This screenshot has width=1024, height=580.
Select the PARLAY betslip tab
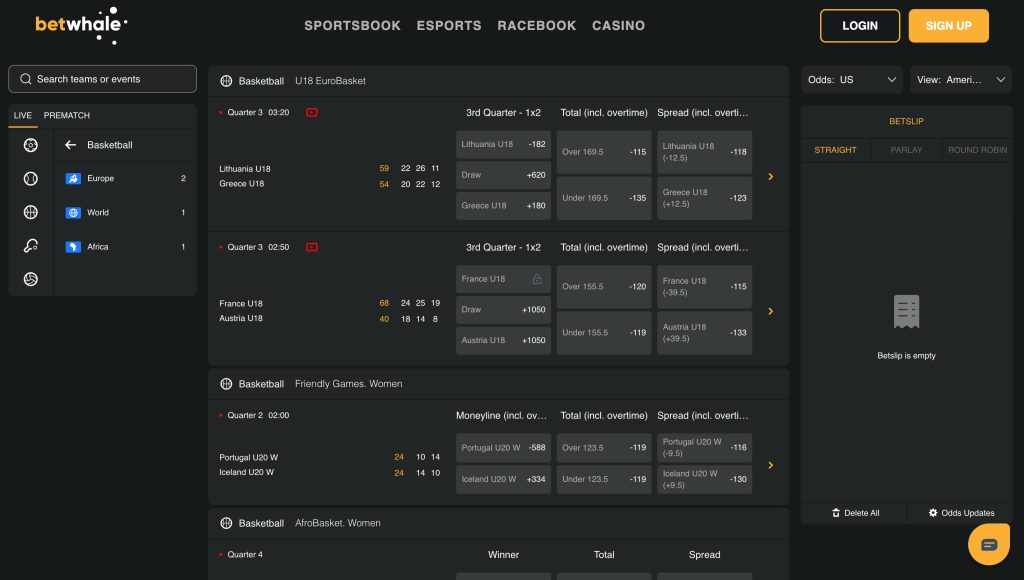[x=906, y=150]
